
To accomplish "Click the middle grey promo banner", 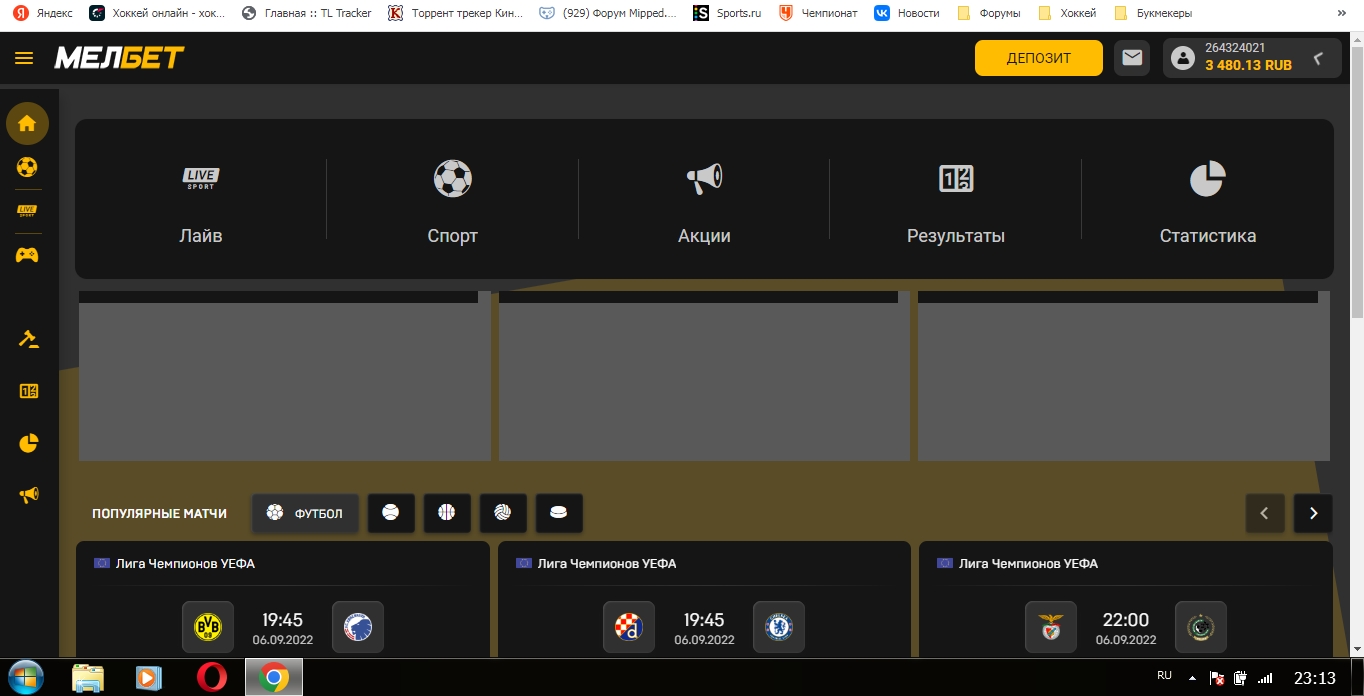I will 704,376.
